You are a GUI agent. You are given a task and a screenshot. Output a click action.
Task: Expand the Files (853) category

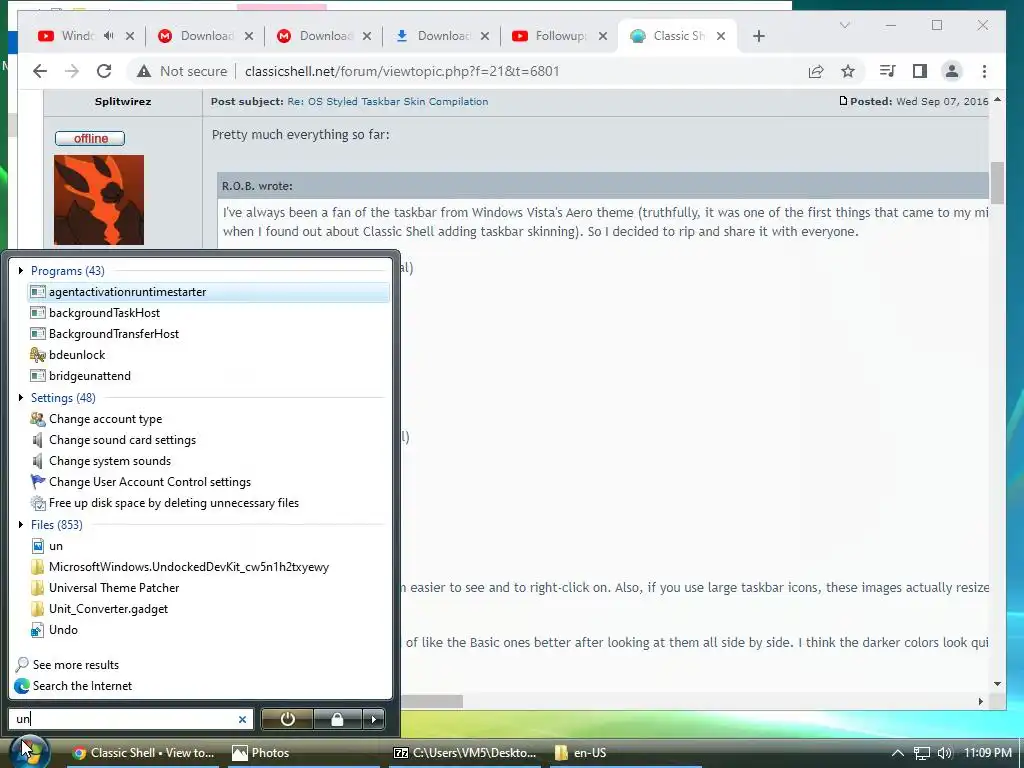click(21, 524)
